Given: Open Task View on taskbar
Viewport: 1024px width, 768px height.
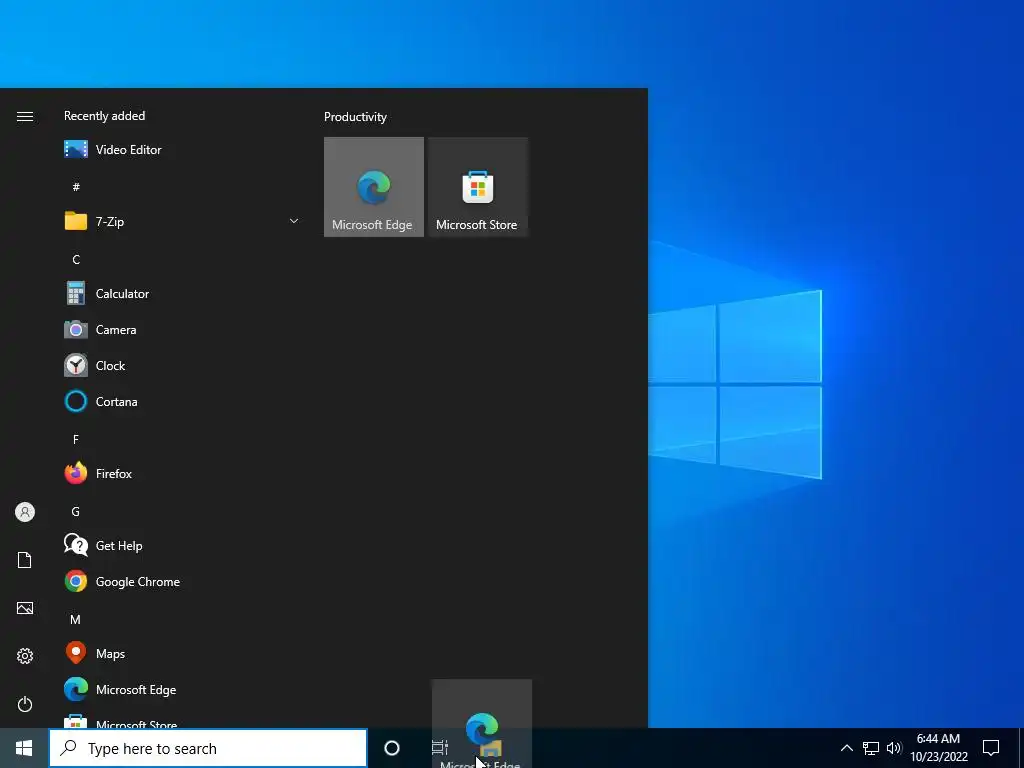Looking at the screenshot, I should coord(440,748).
